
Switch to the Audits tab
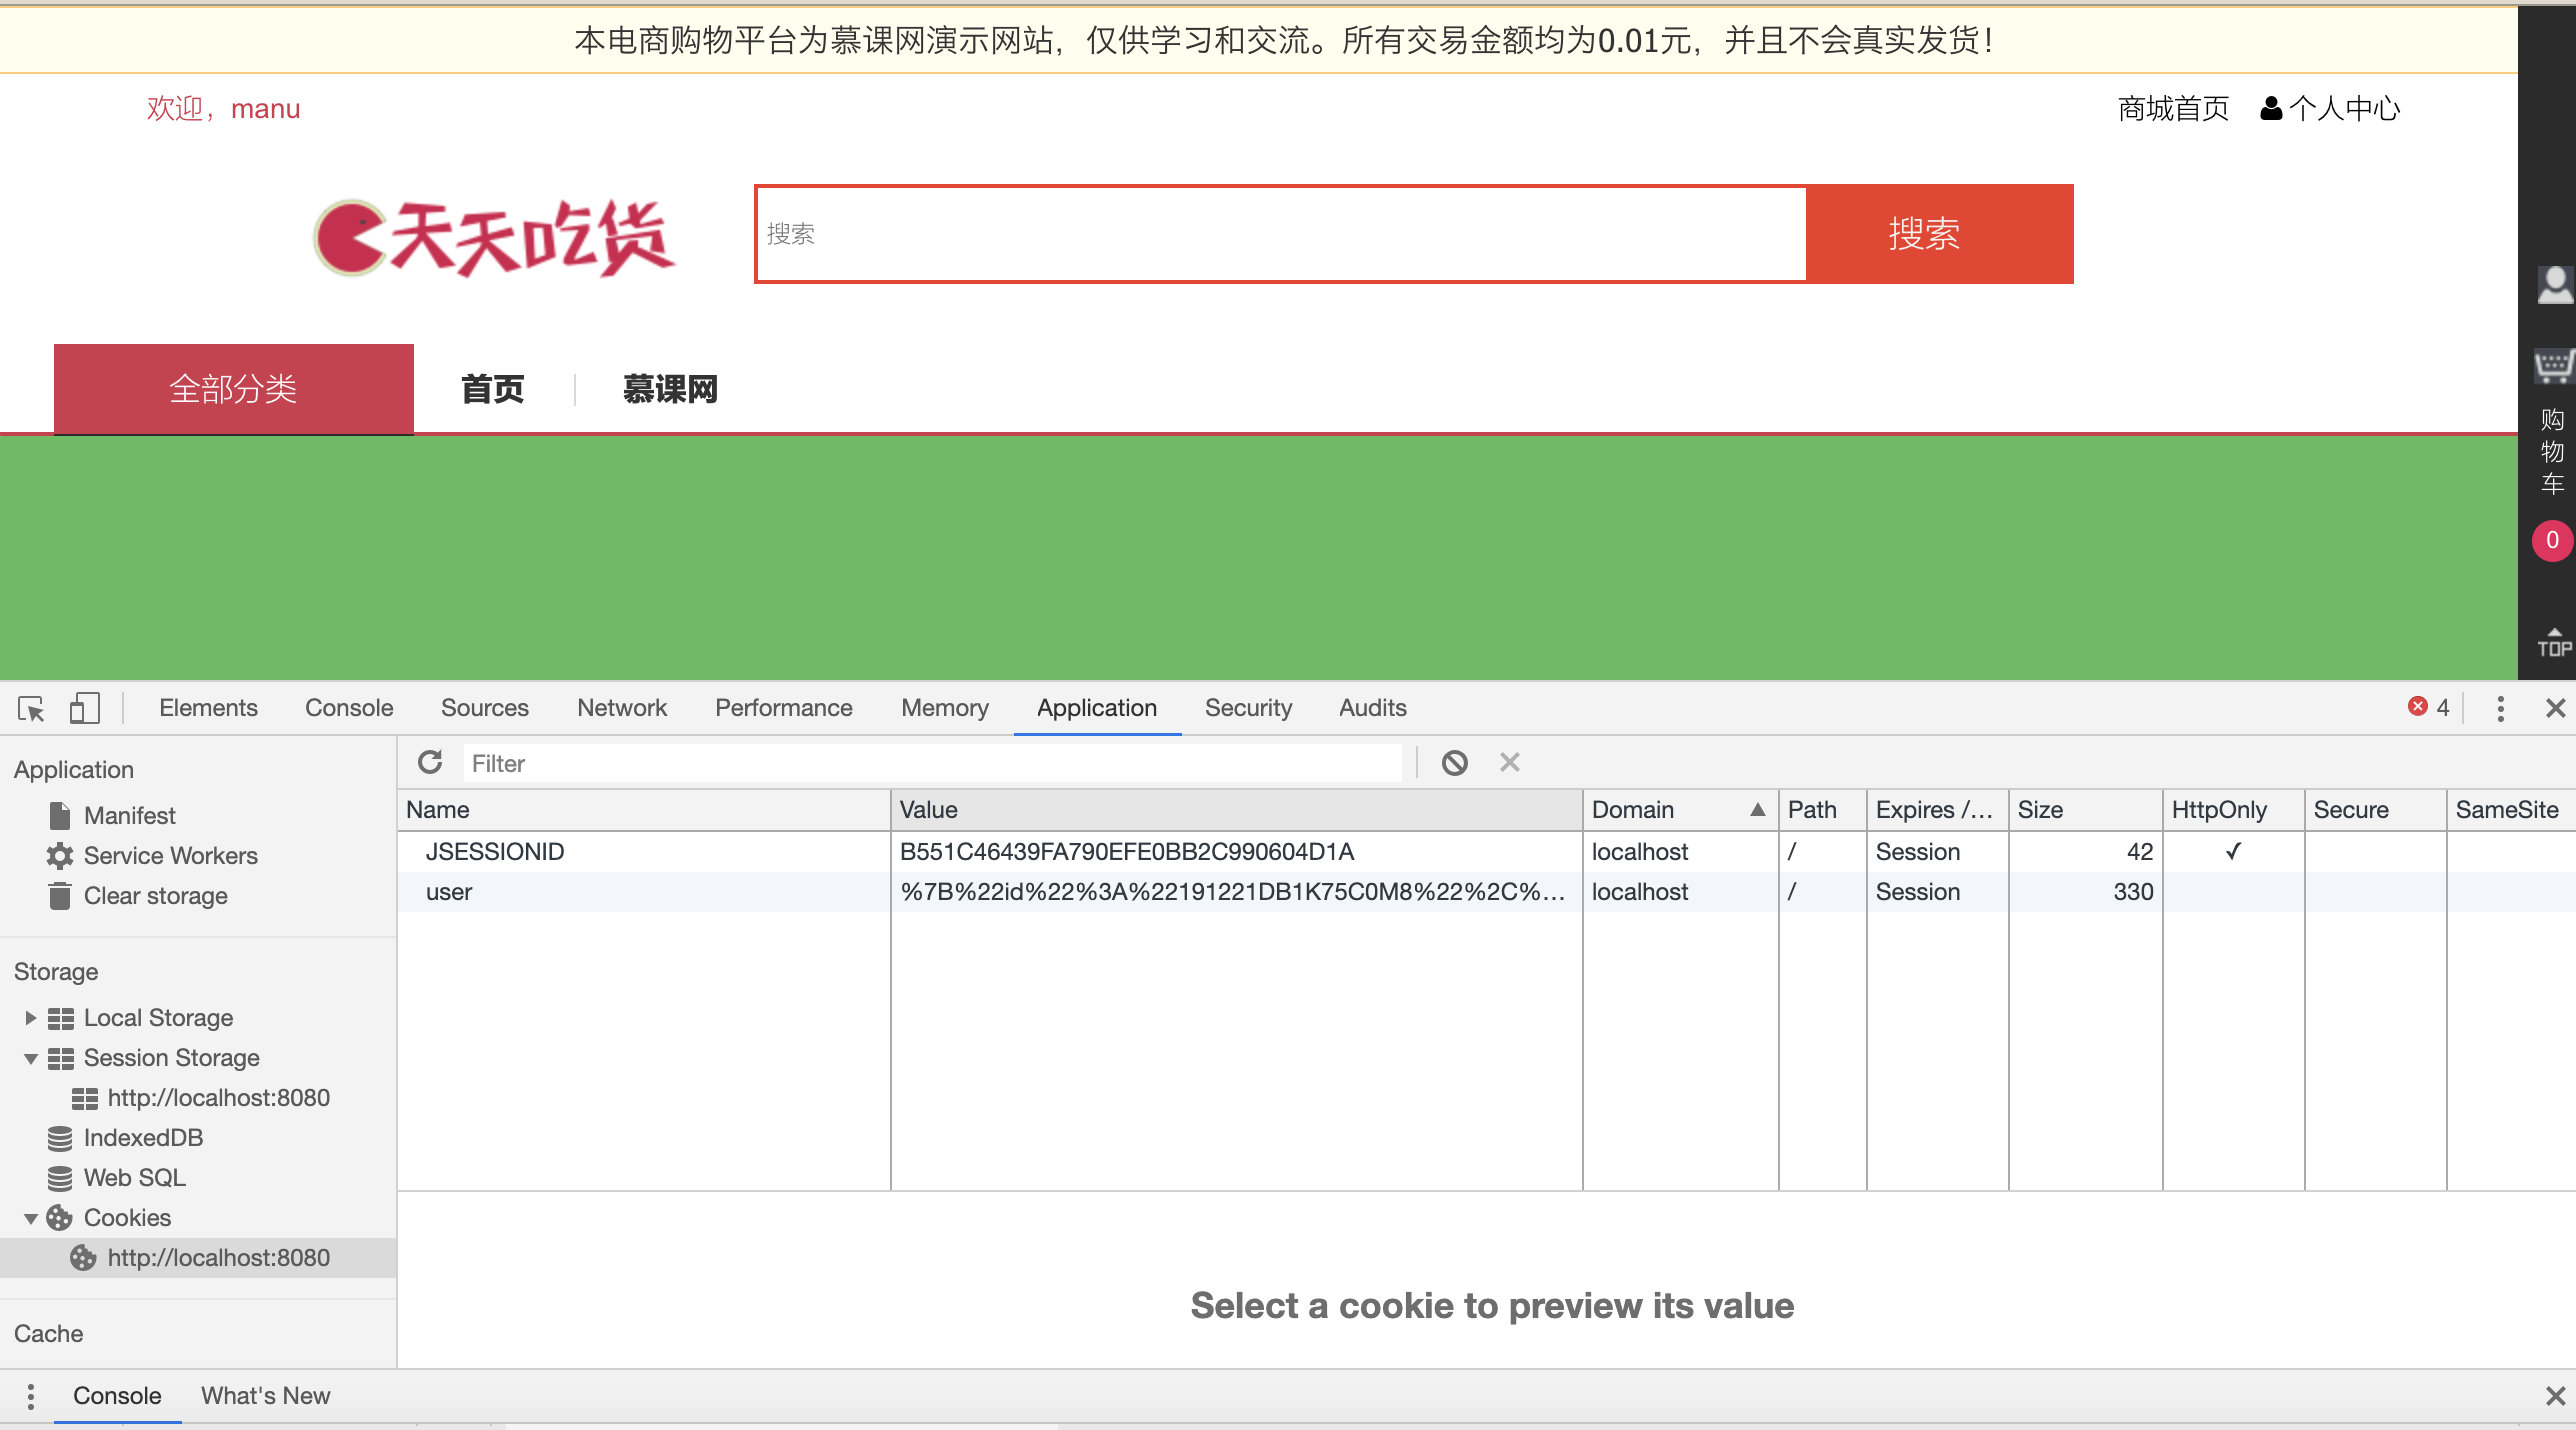tap(1373, 708)
